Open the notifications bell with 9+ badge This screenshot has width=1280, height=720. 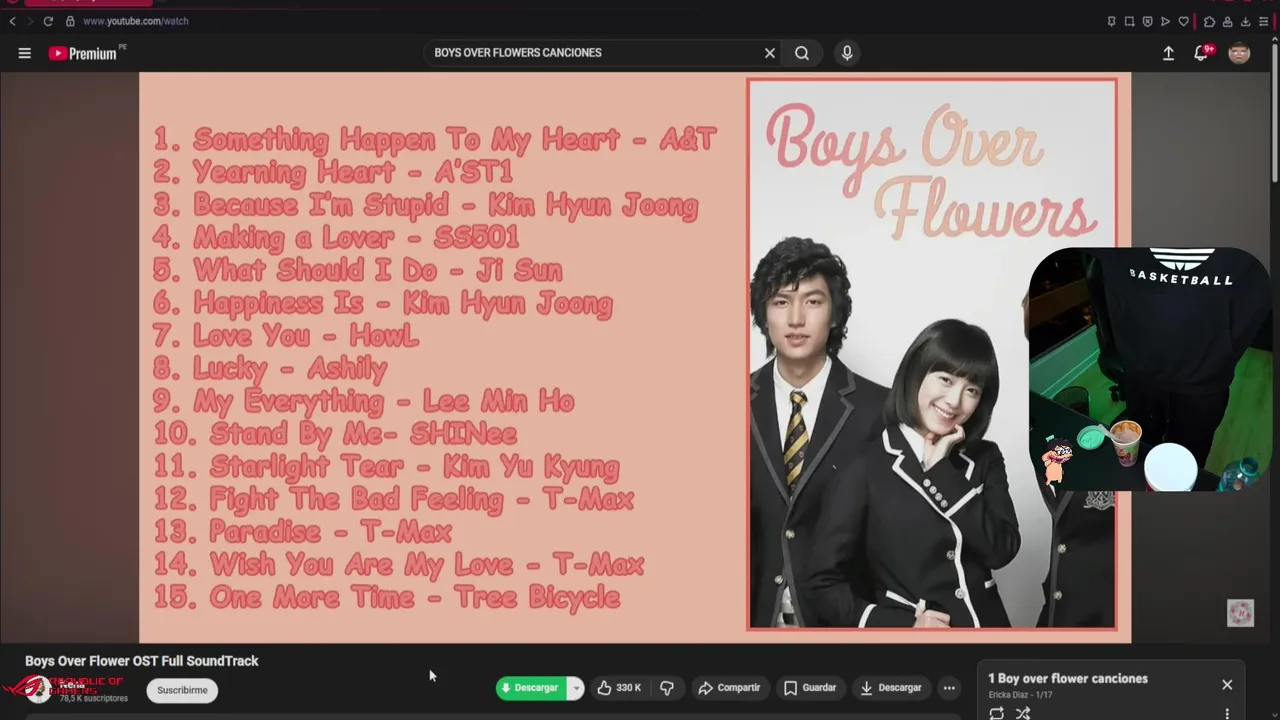[x=1202, y=53]
